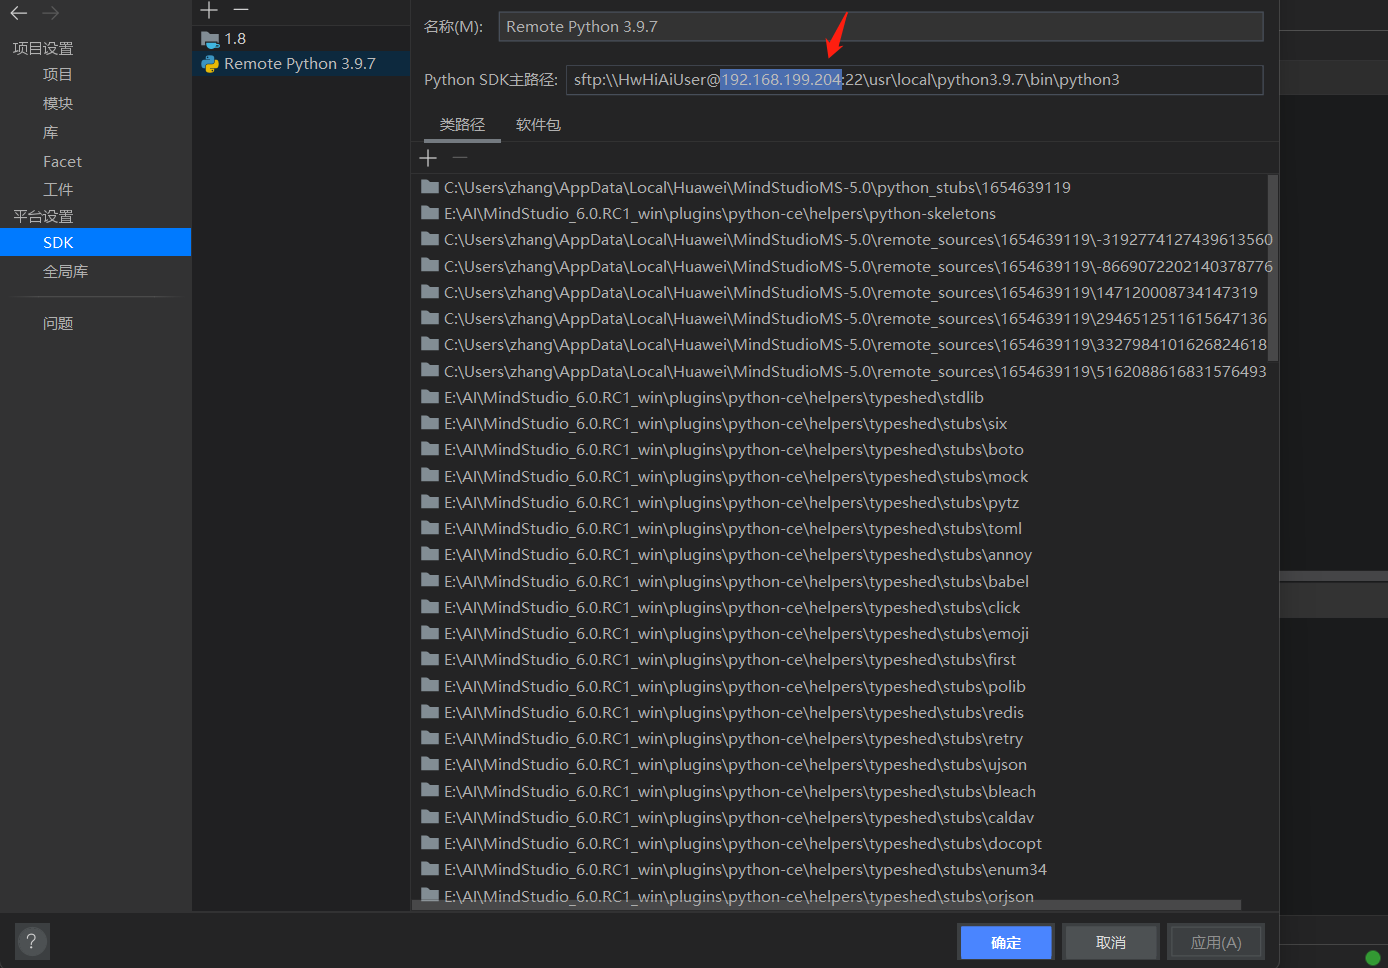
Task: Click folder icon of stubs\babel row
Action: (431, 581)
